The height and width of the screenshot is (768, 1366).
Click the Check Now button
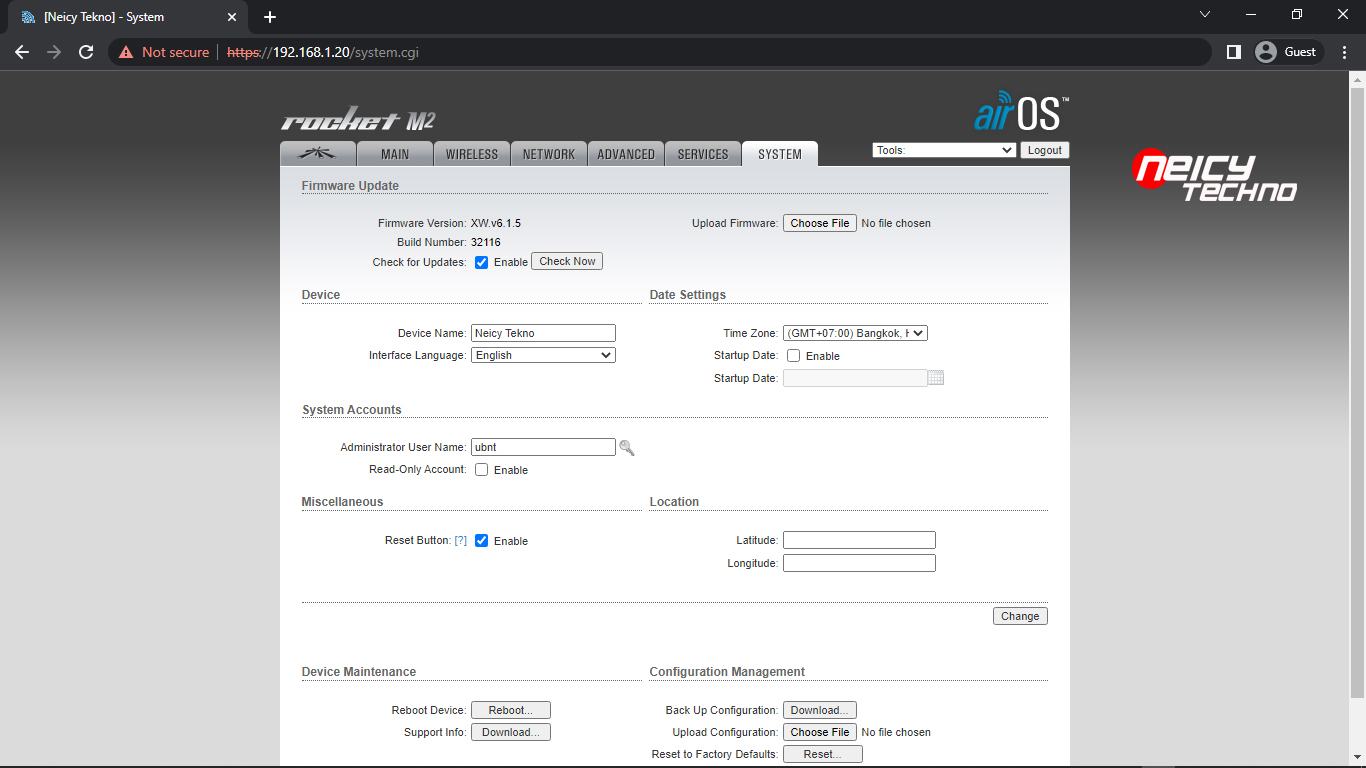pos(567,261)
